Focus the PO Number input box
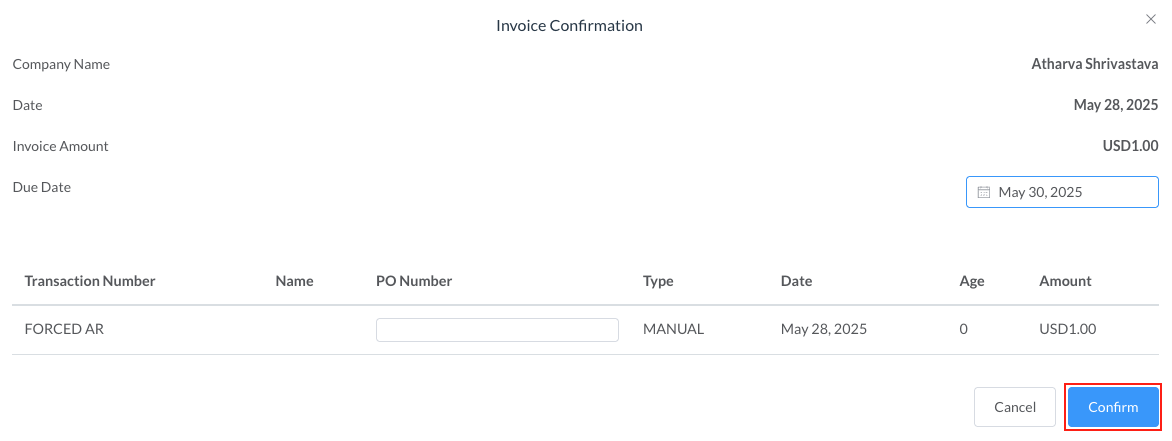 pyautogui.click(x=497, y=330)
